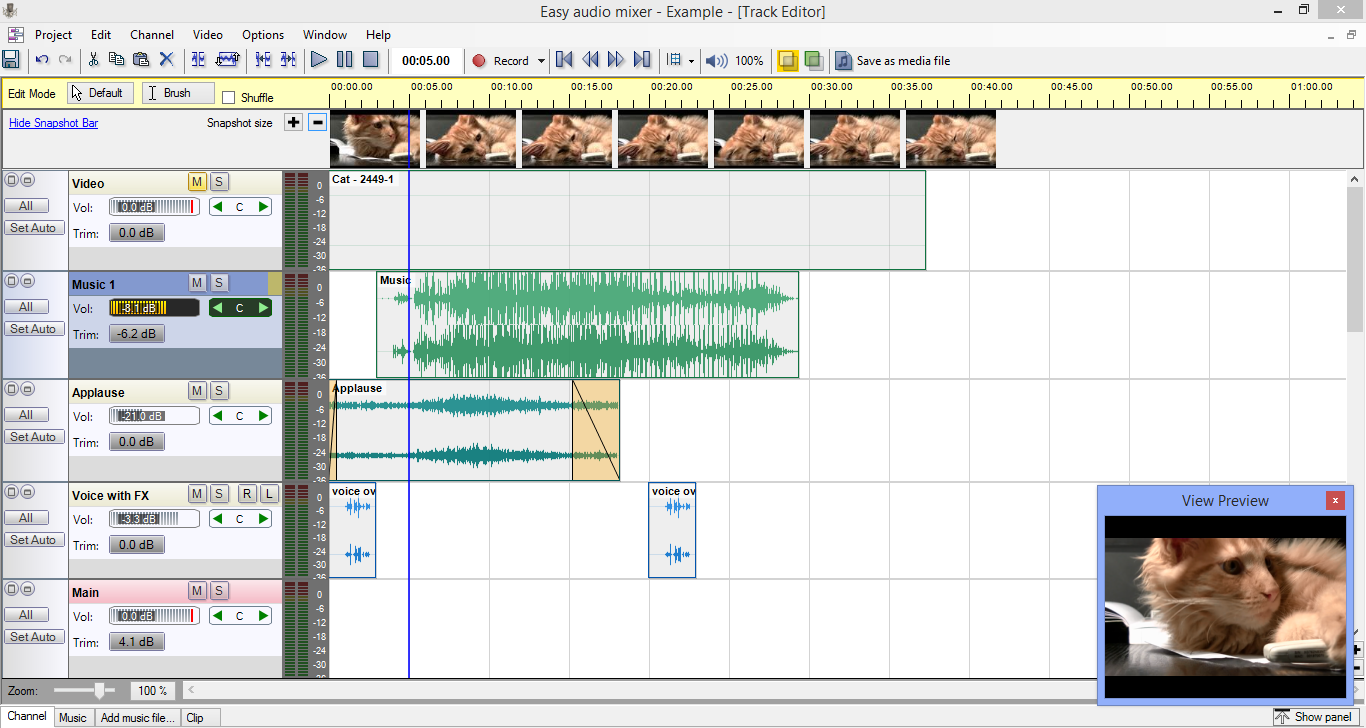Open the Help menu
Image resolution: width=1366 pixels, height=728 pixels.
point(378,34)
